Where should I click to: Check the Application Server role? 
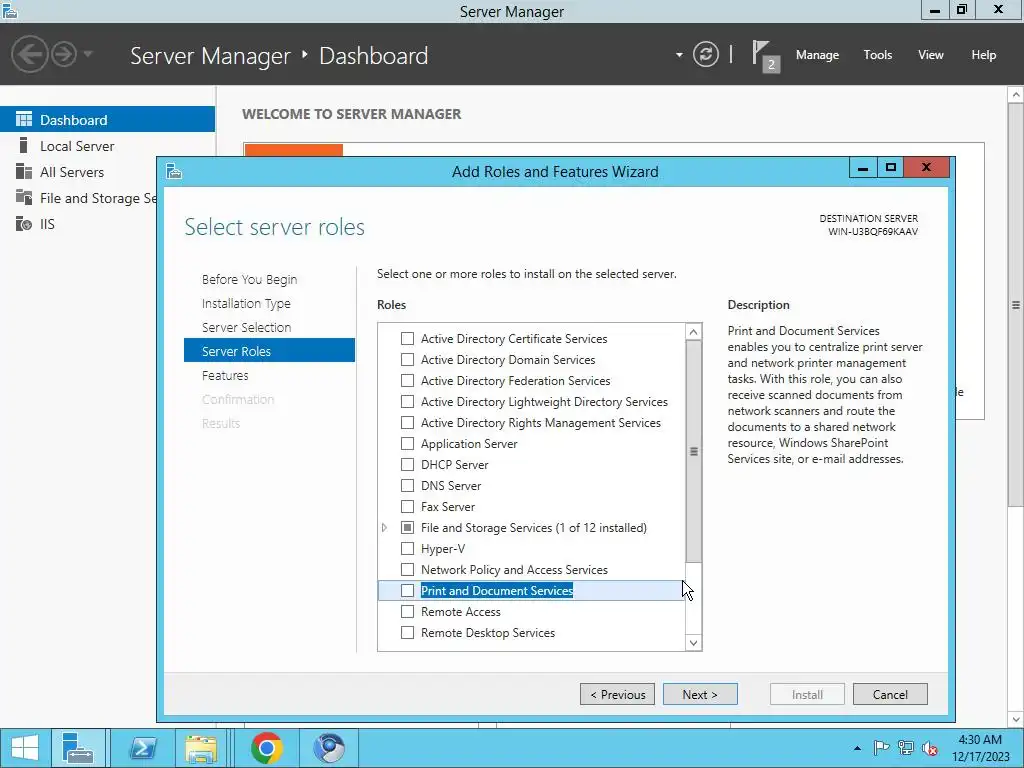coord(407,443)
